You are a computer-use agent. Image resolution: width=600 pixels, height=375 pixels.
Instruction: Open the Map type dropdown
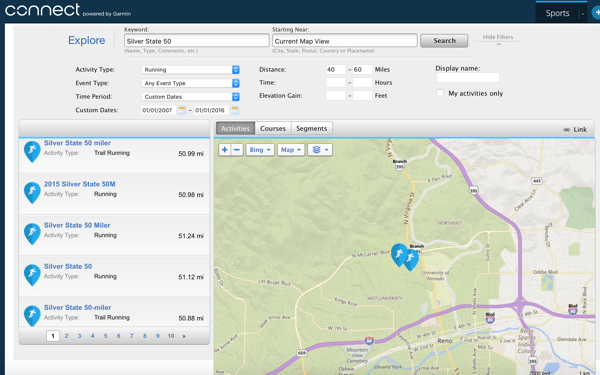click(291, 150)
